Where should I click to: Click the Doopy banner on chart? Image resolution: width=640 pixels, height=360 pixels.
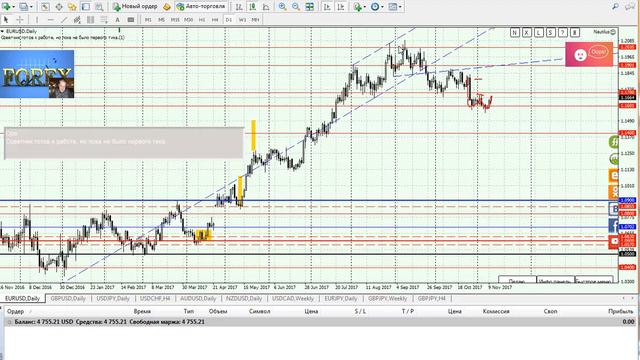(589, 54)
